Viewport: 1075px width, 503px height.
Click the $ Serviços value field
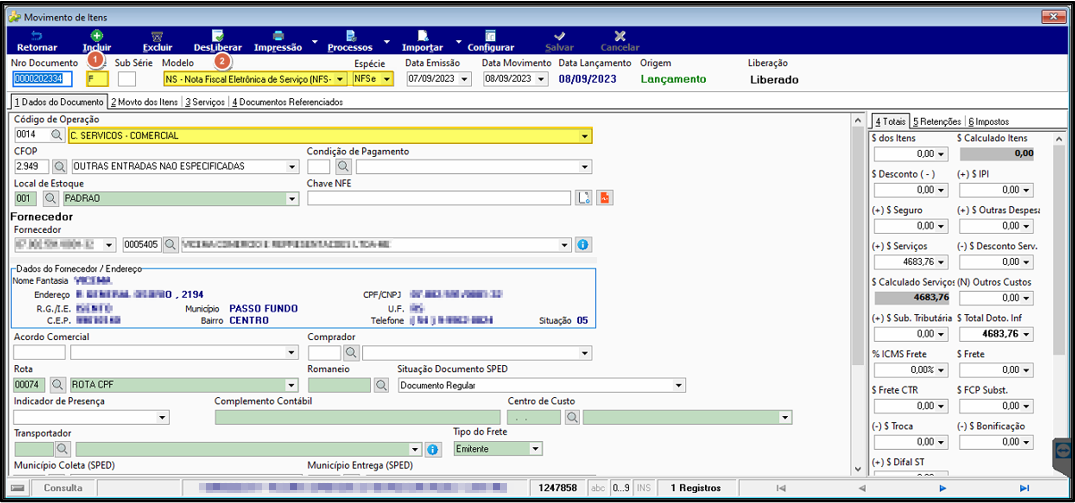(x=910, y=262)
